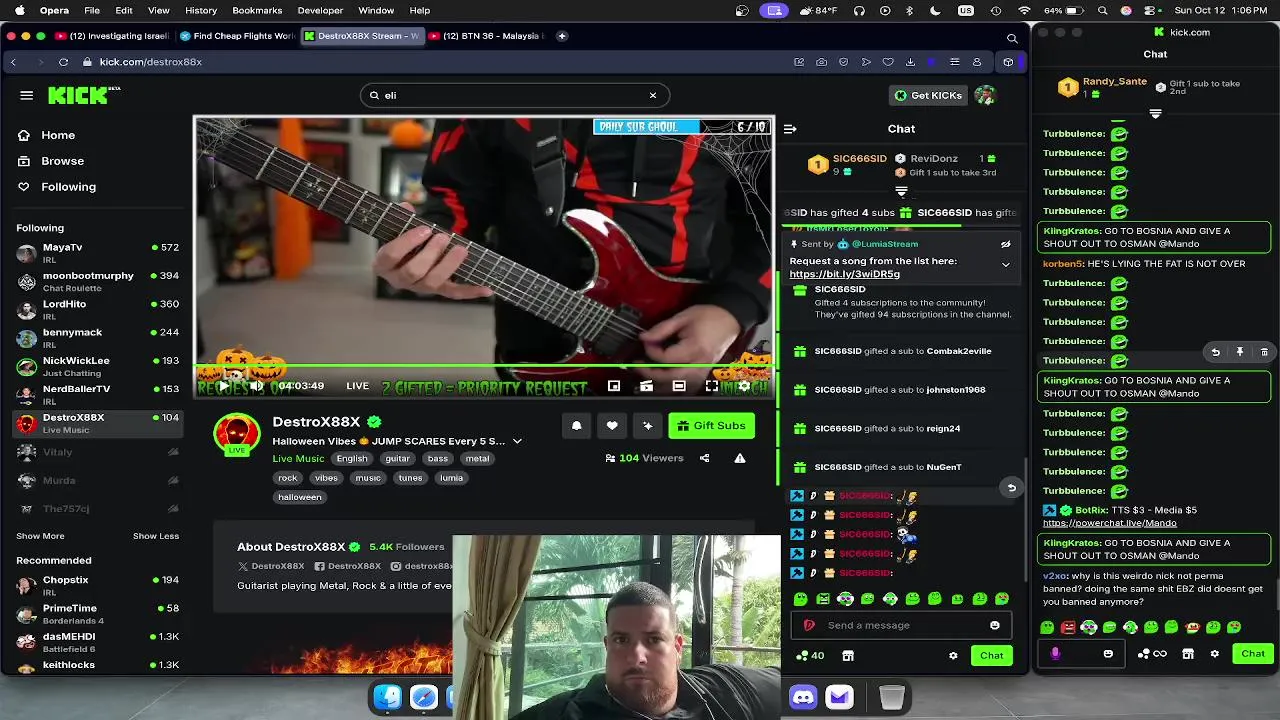This screenshot has height=720, width=1280.
Task: Open main chat settings gear
Action: 953,656
